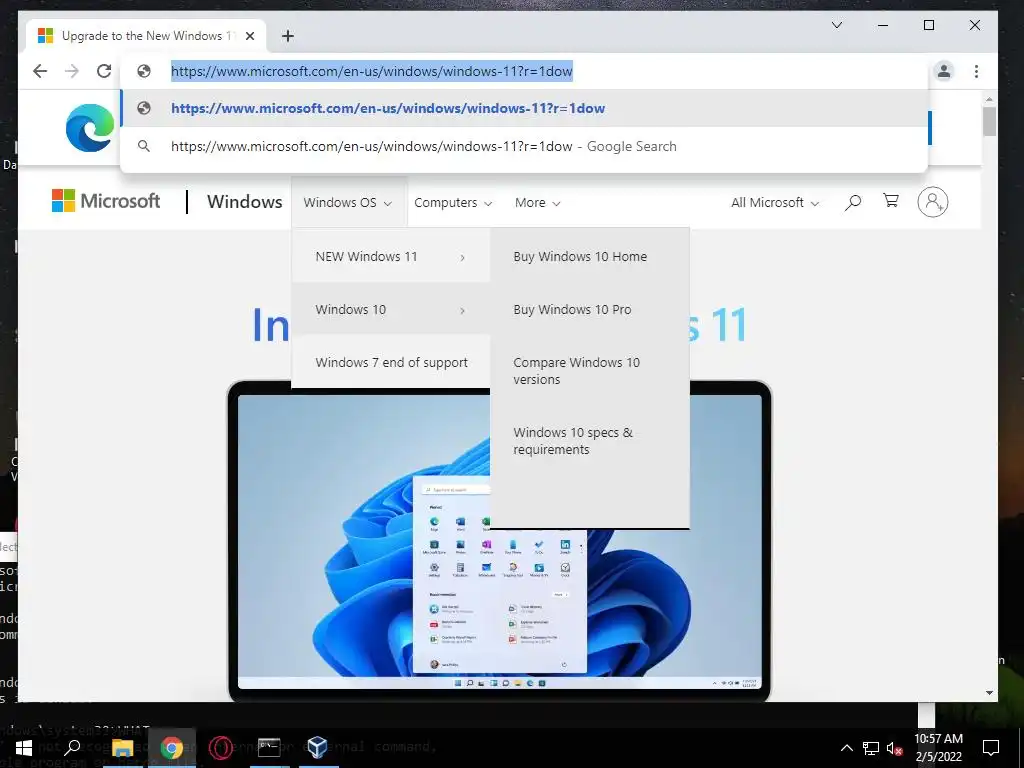Screen dimensions: 1024x768
Task: Select the bold URL autocomplete suggestion
Action: pyautogui.click(x=524, y=108)
